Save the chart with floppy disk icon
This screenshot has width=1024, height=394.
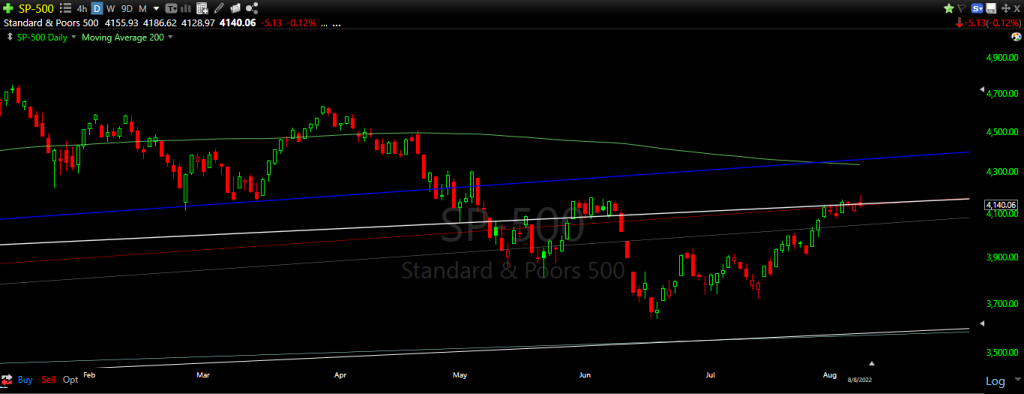[x=991, y=8]
